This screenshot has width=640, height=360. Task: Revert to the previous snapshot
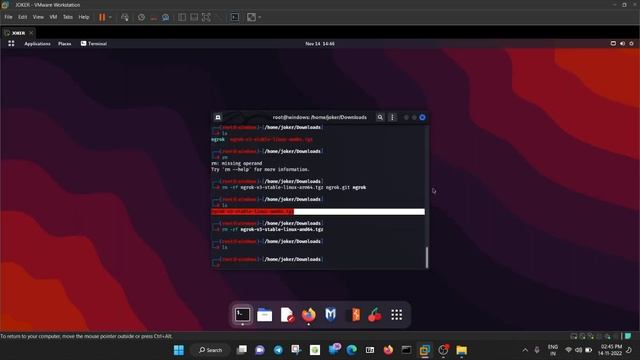153,17
